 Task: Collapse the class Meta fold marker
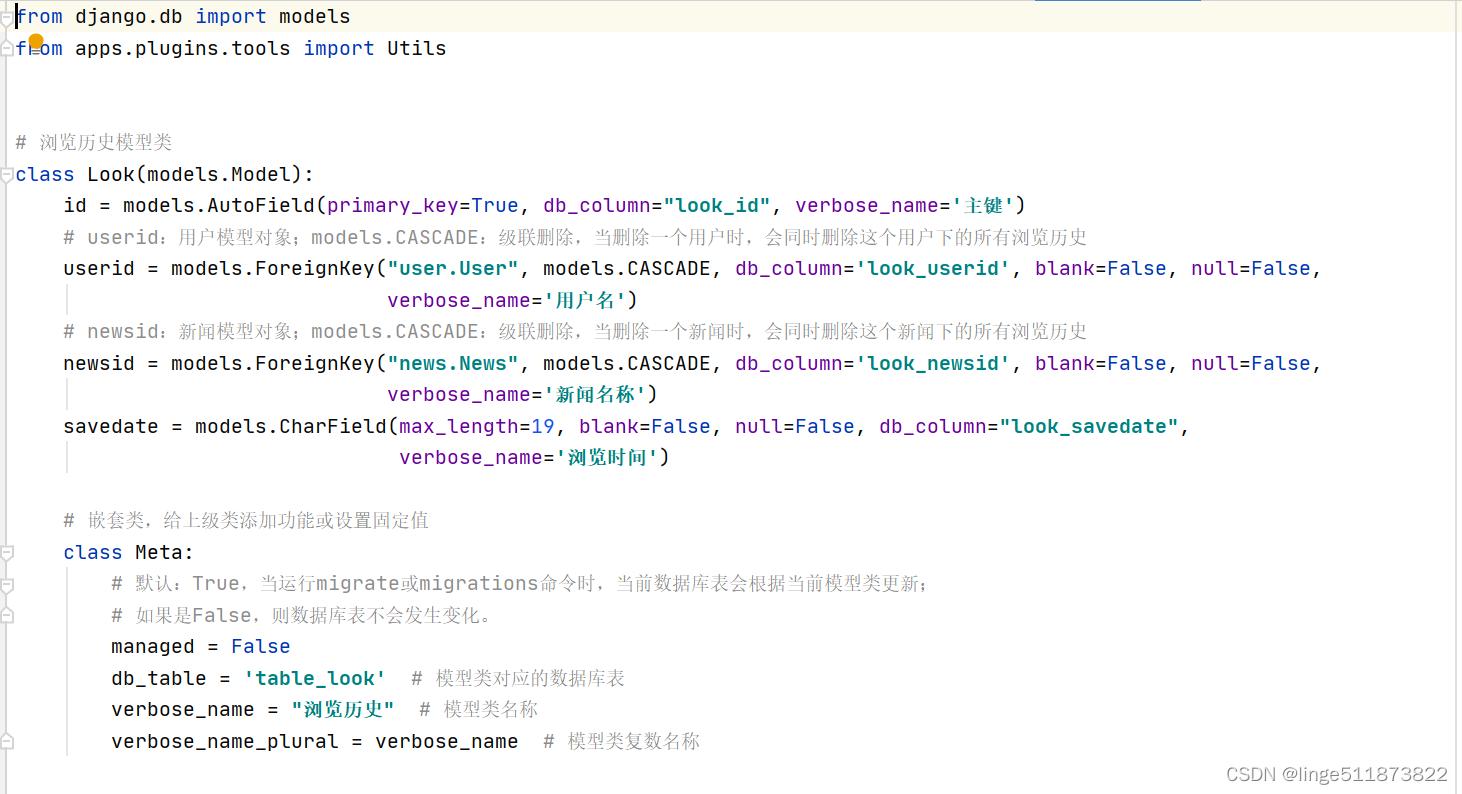[x=8, y=552]
